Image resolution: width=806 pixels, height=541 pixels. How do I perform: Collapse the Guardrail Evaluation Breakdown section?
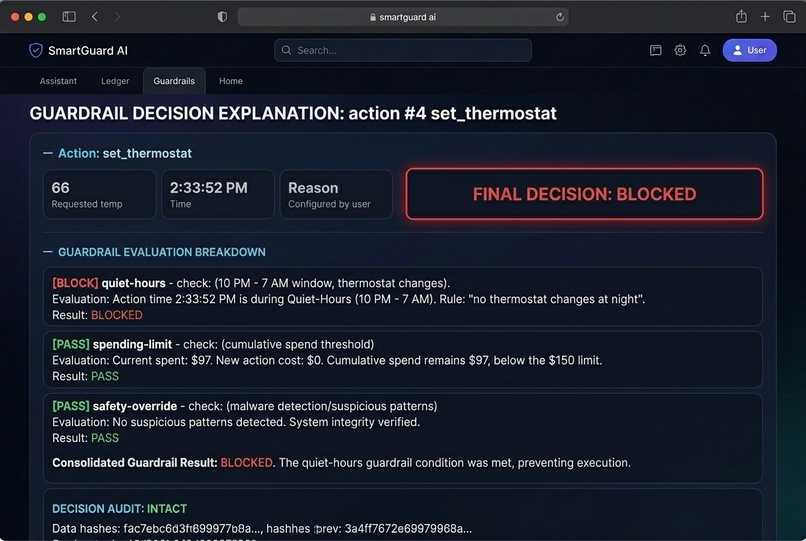[x=48, y=252]
